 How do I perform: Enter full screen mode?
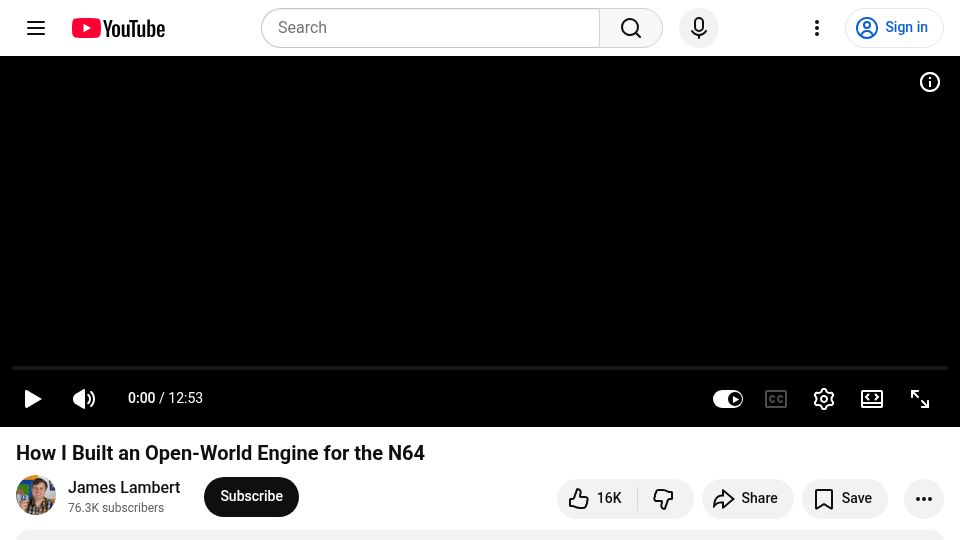(920, 399)
